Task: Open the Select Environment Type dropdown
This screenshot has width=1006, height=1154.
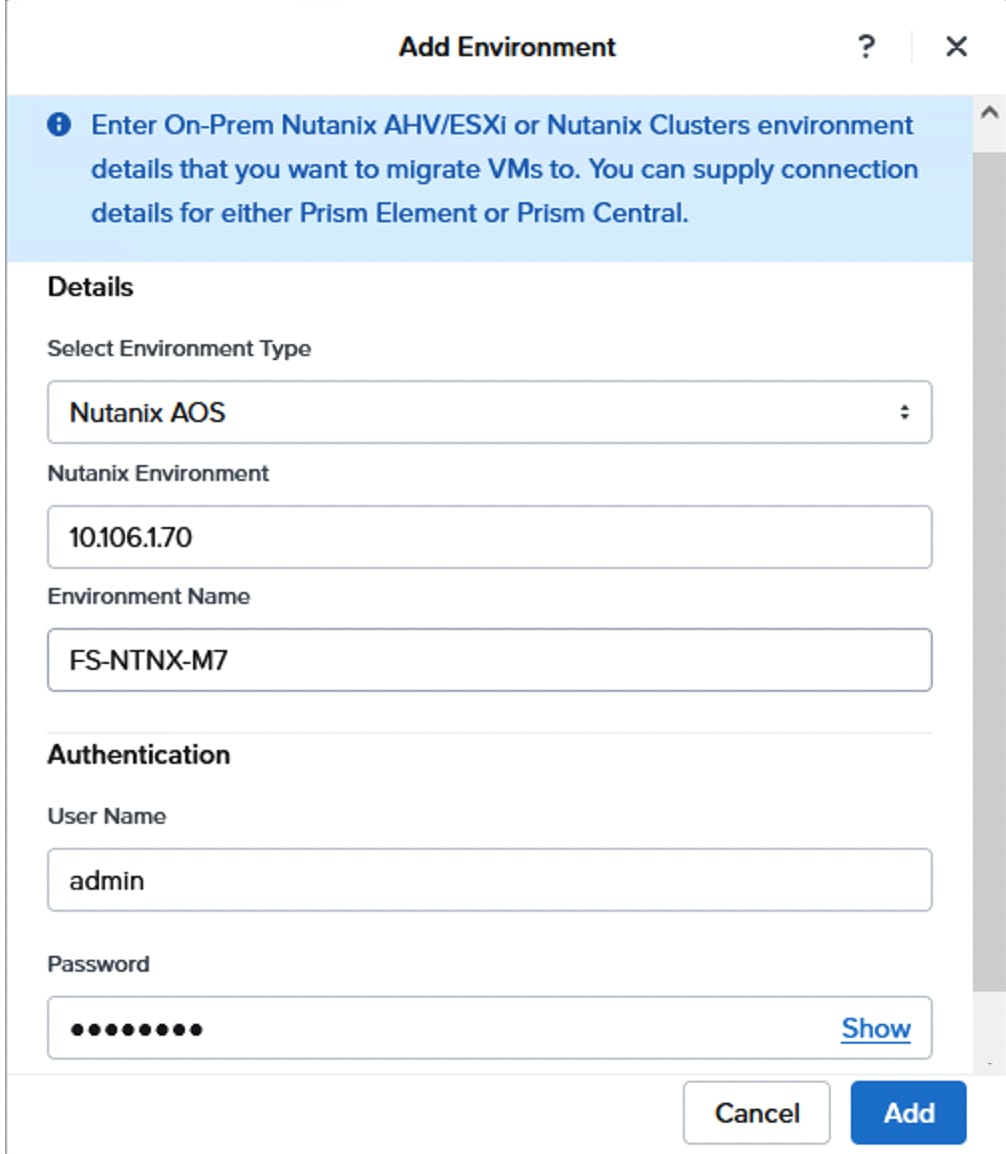Action: (x=488, y=411)
